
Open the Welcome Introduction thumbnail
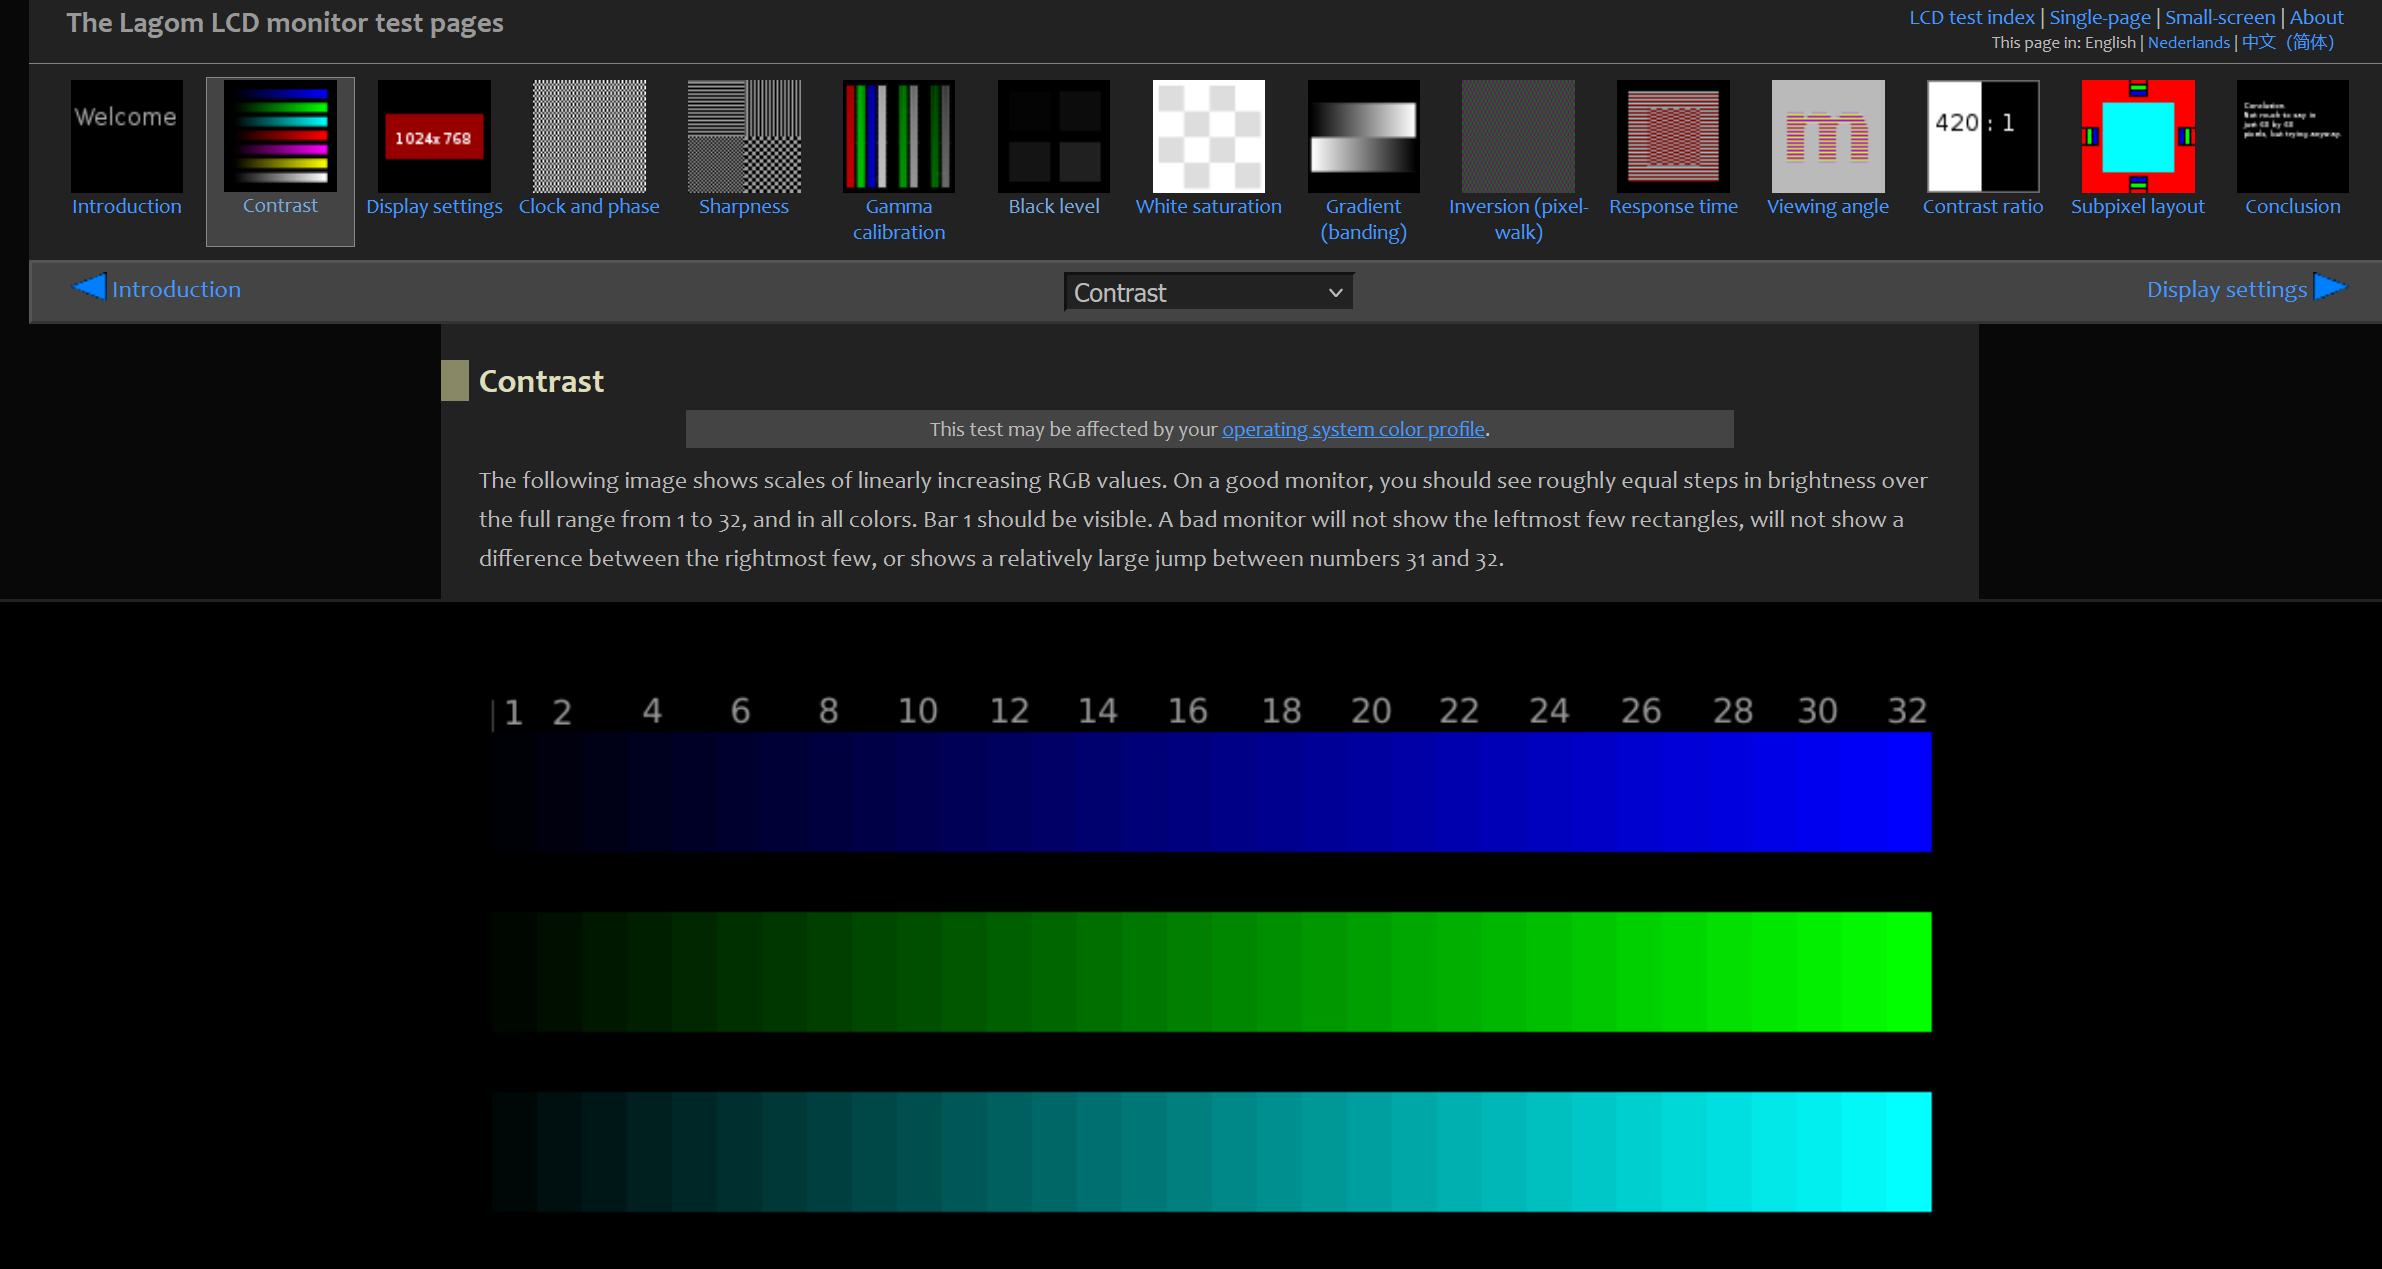(x=127, y=136)
